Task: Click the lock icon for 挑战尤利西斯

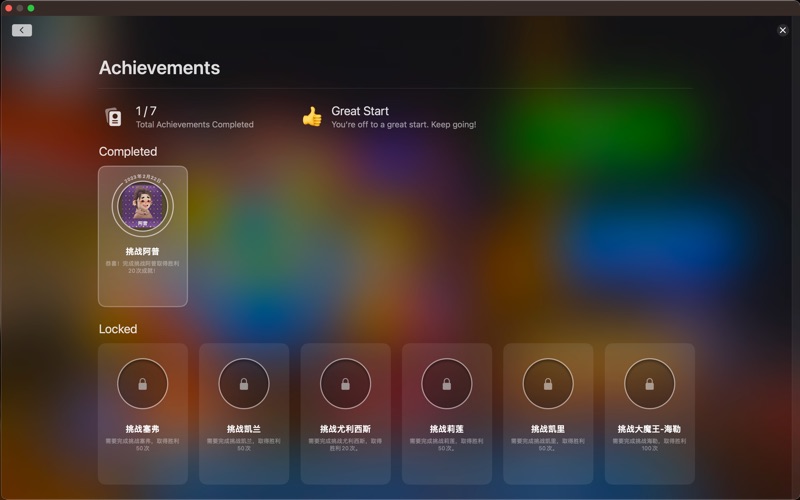Action: click(345, 384)
